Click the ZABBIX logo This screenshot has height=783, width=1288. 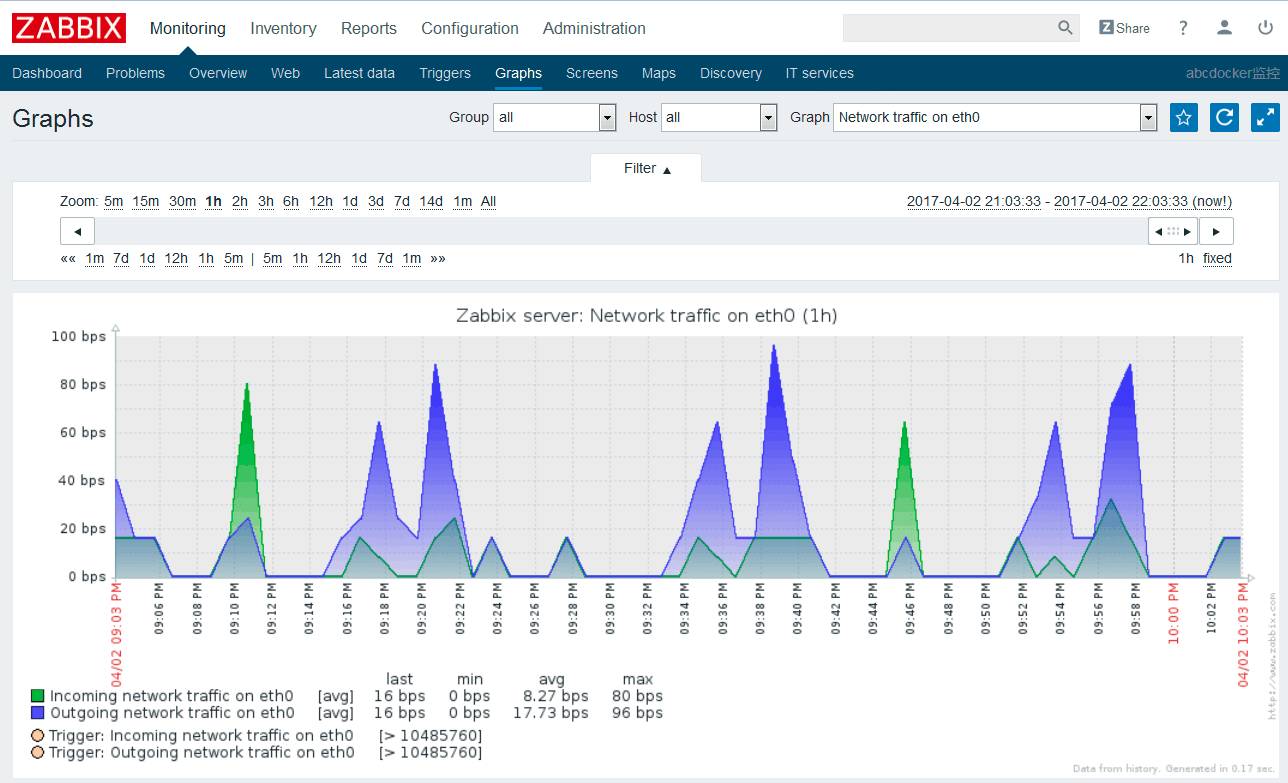(69, 28)
